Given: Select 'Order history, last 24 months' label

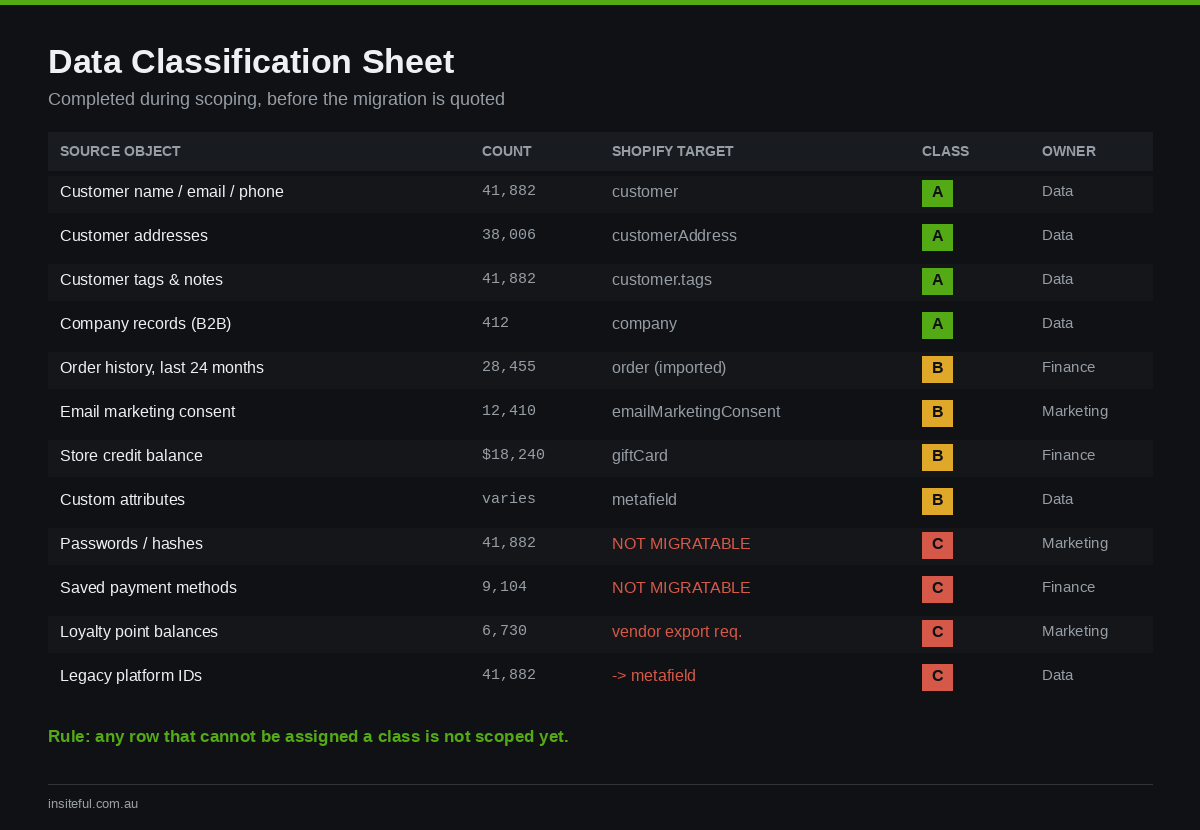Looking at the screenshot, I should pyautogui.click(x=162, y=367).
